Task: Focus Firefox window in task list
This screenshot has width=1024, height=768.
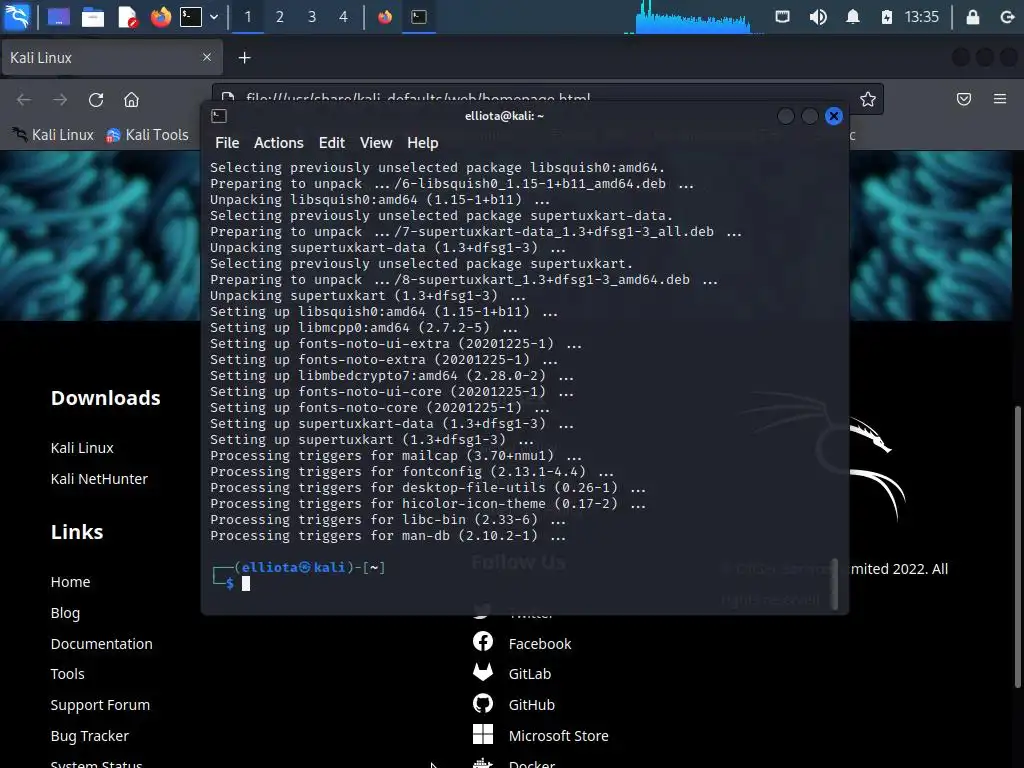Action: pyautogui.click(x=385, y=16)
